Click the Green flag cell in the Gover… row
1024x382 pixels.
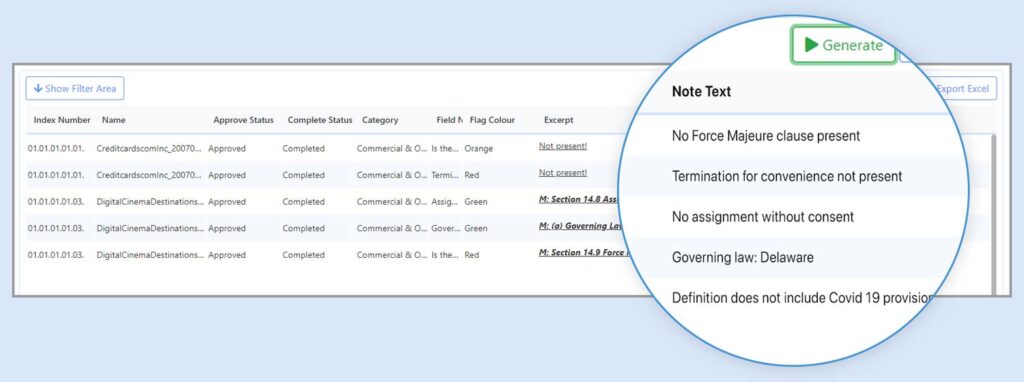point(475,229)
